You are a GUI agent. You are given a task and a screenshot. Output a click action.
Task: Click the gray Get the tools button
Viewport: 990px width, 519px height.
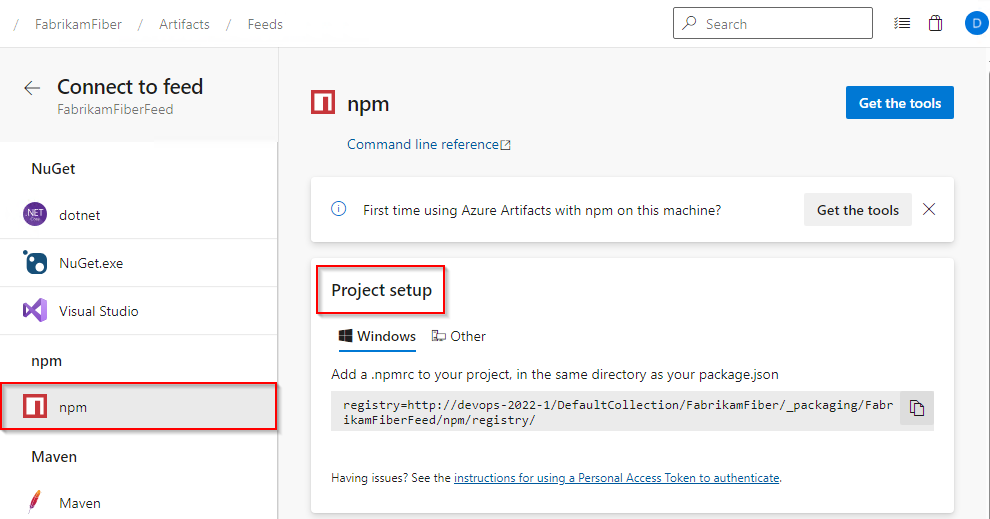coord(857,210)
